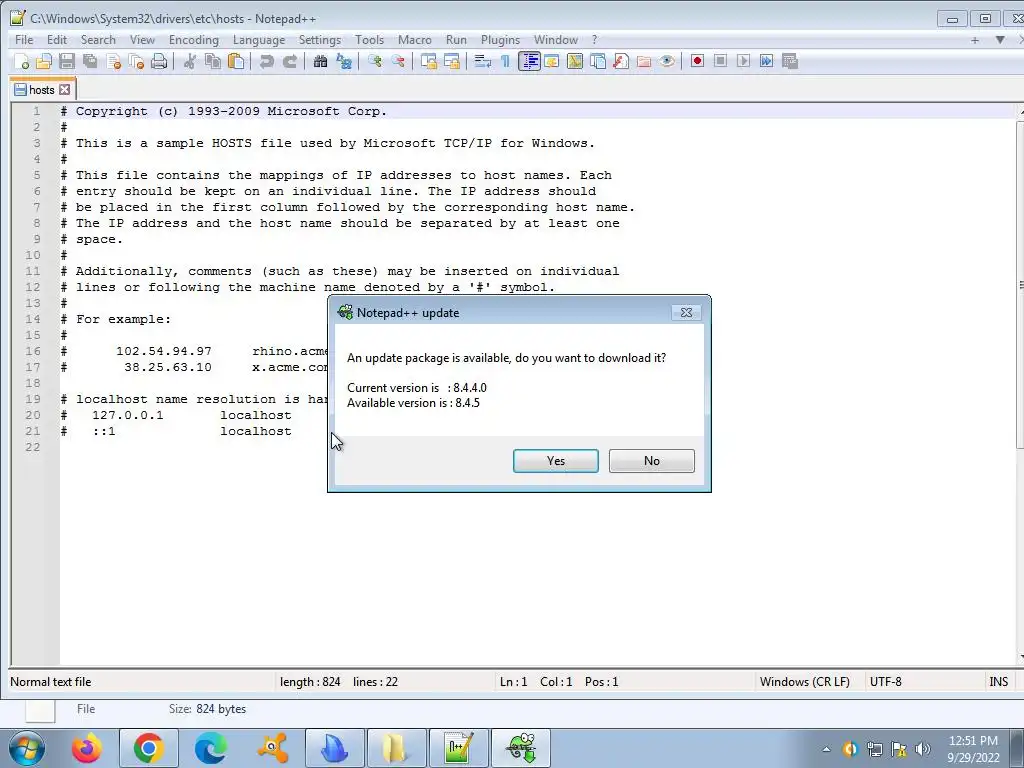Image resolution: width=1024 pixels, height=768 pixels.
Task: Click the Paste clipboard icon
Action: coord(236,61)
